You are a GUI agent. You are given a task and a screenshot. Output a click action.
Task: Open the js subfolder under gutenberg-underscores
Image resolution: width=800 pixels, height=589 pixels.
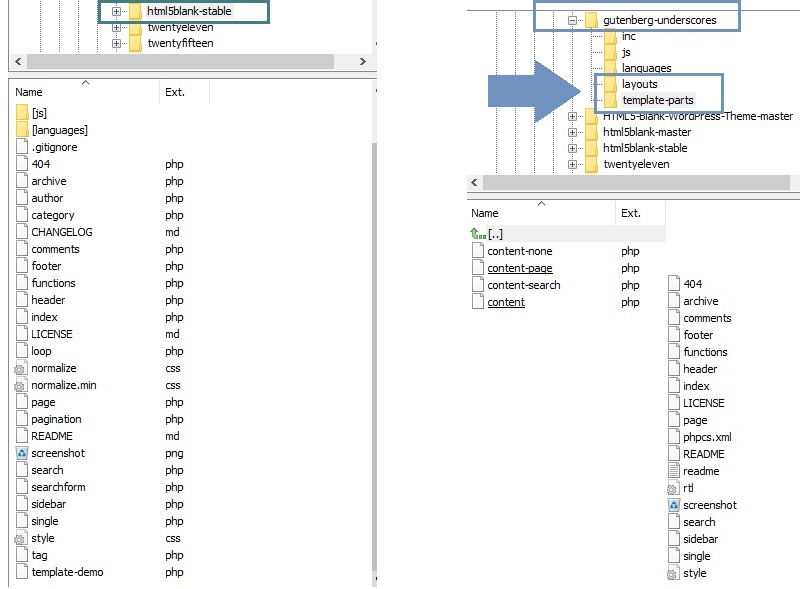(x=627, y=52)
